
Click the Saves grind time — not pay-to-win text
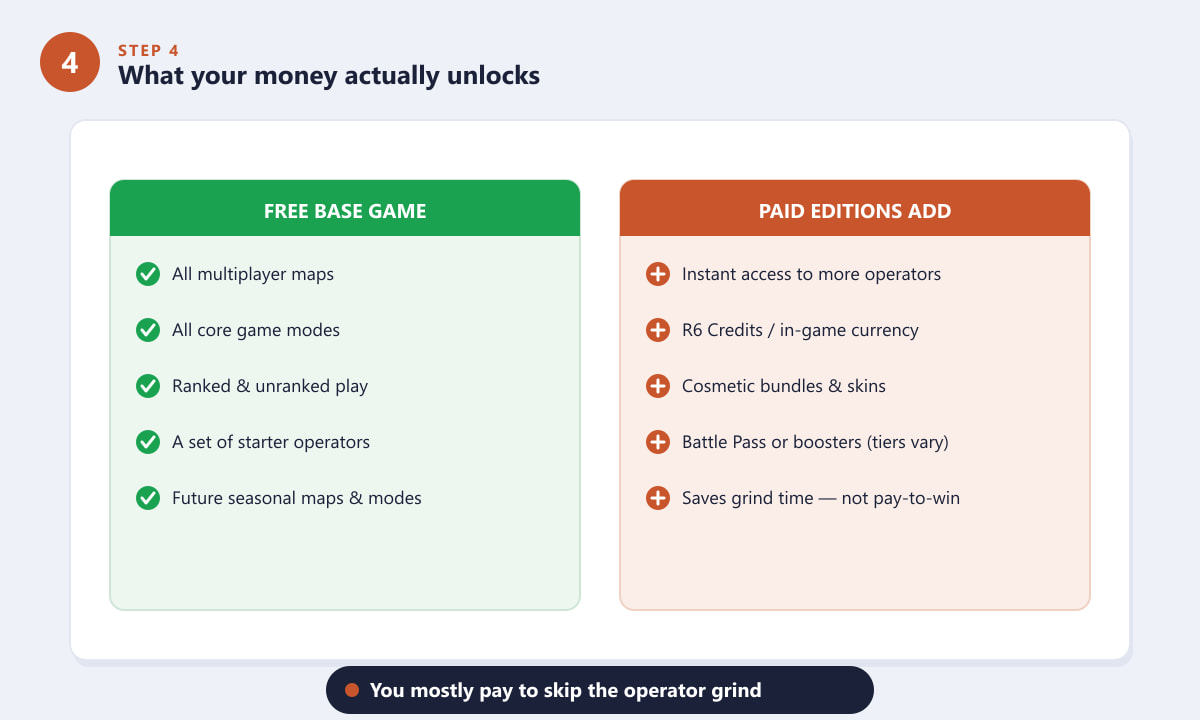[x=821, y=498]
